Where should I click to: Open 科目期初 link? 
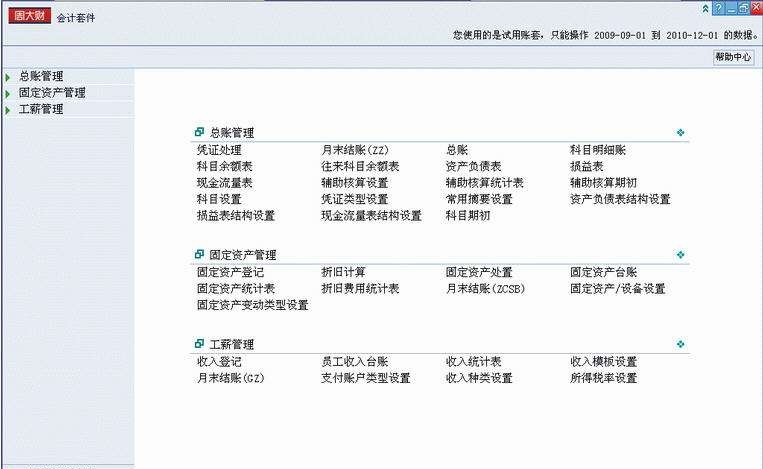(468, 216)
